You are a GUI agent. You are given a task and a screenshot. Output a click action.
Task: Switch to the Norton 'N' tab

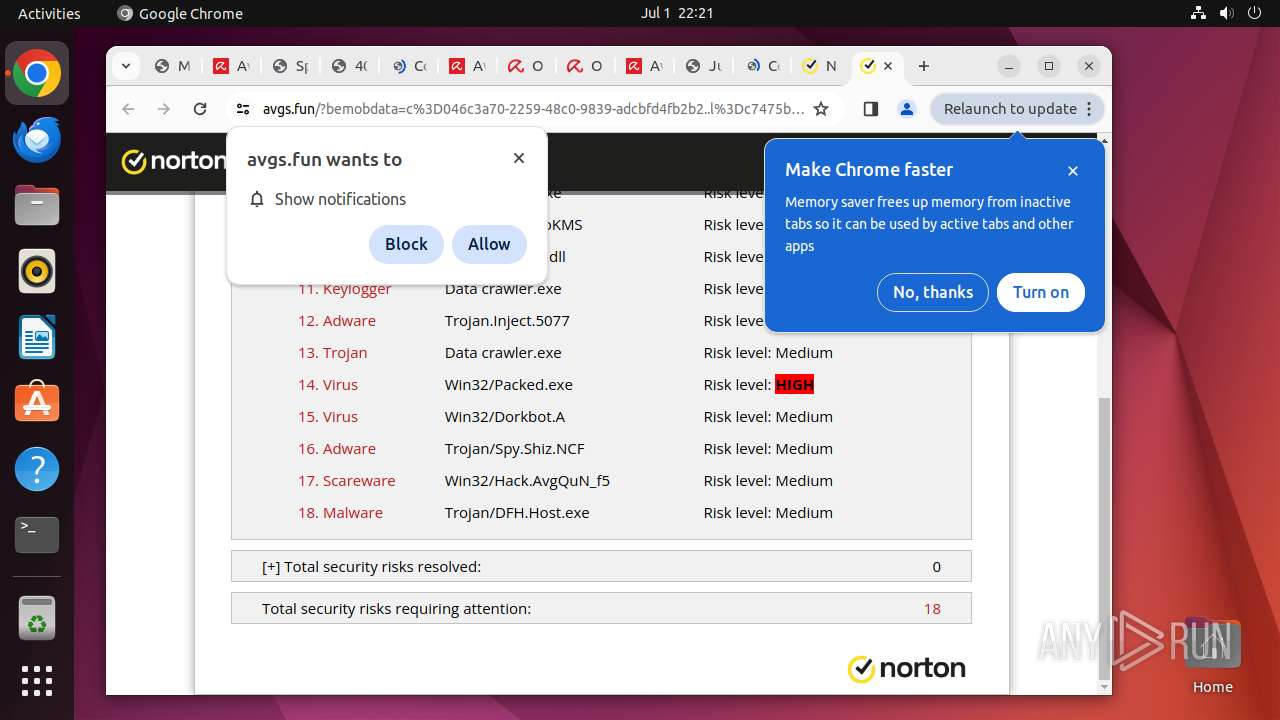click(x=820, y=66)
